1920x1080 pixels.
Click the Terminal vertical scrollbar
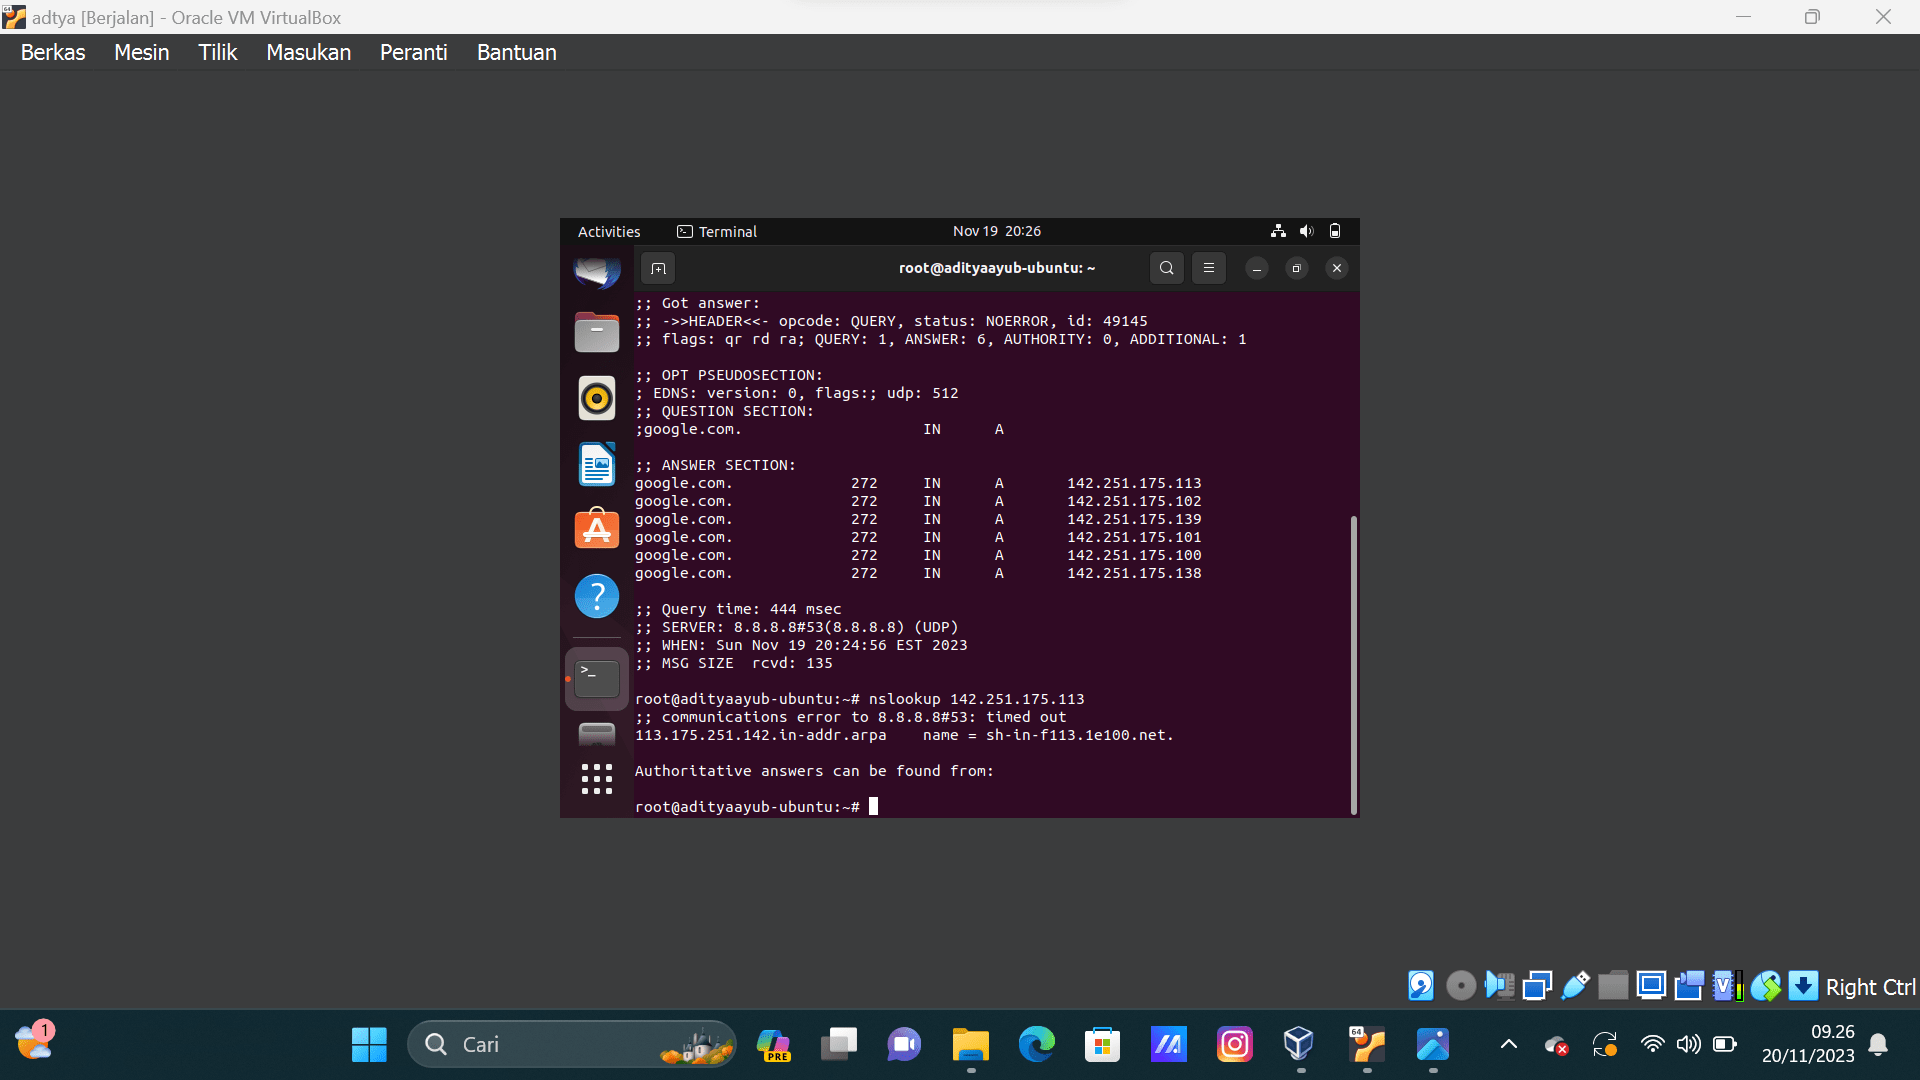1354,664
